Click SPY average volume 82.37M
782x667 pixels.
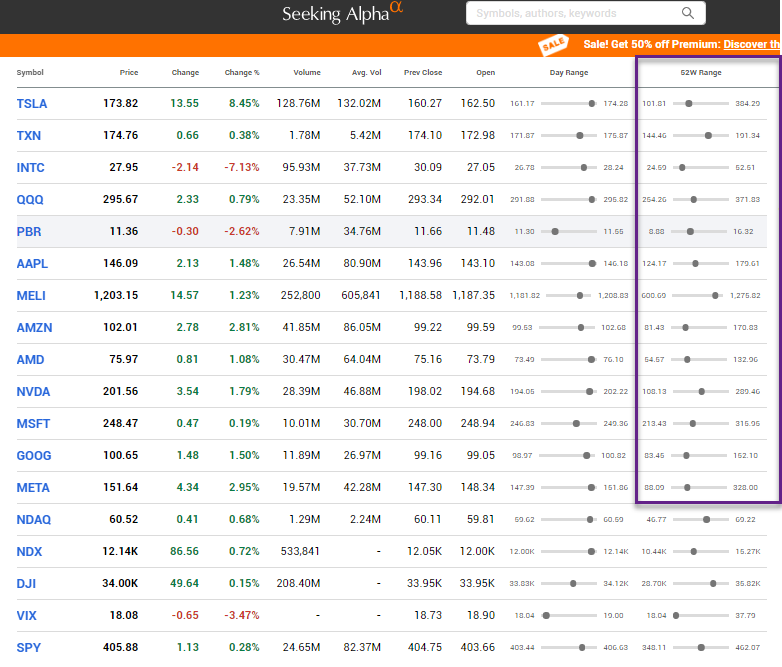pos(362,647)
